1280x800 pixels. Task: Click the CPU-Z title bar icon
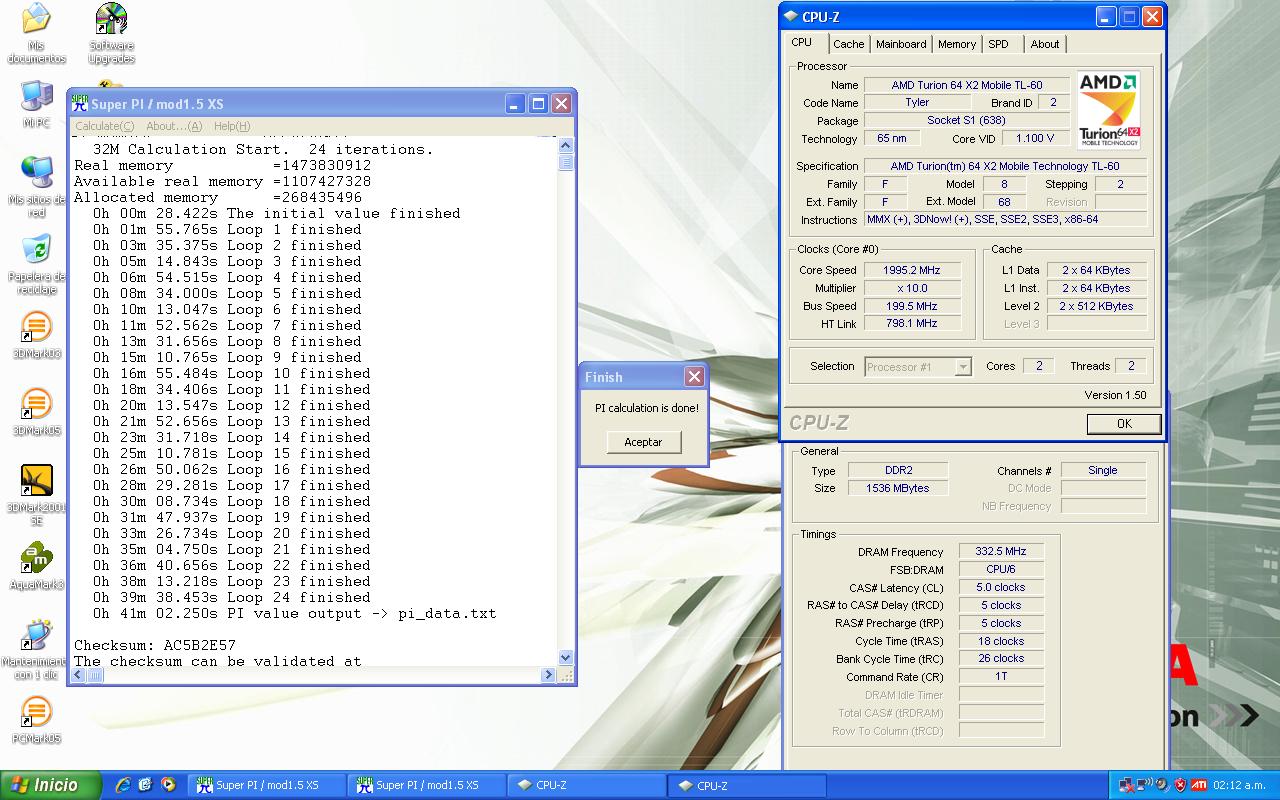click(791, 17)
